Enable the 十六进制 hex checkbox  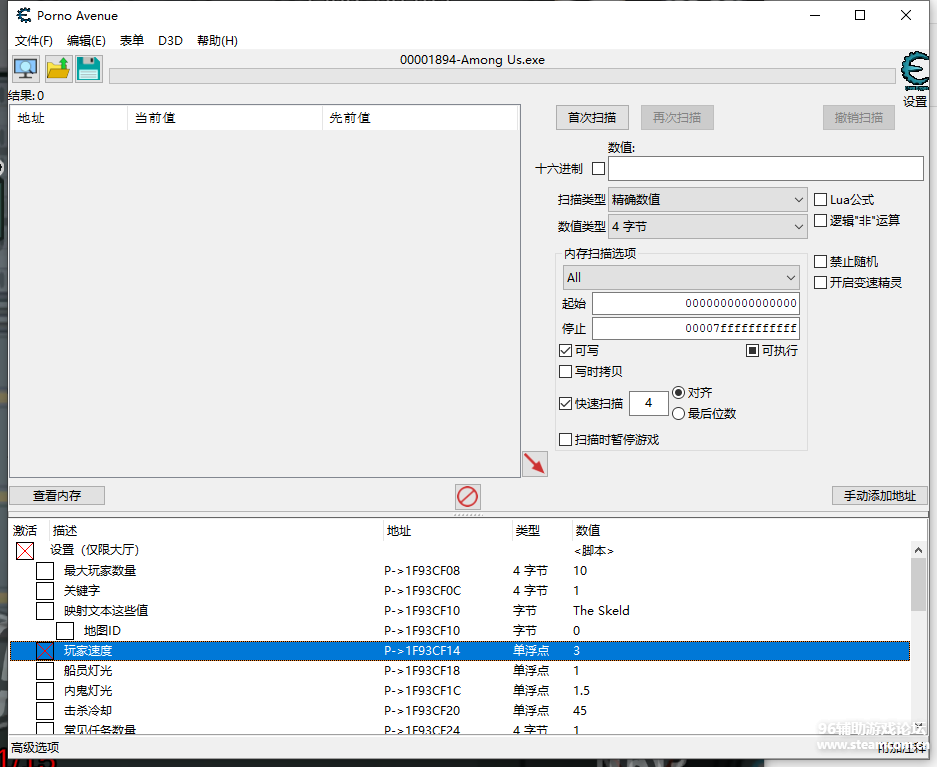[x=598, y=169]
